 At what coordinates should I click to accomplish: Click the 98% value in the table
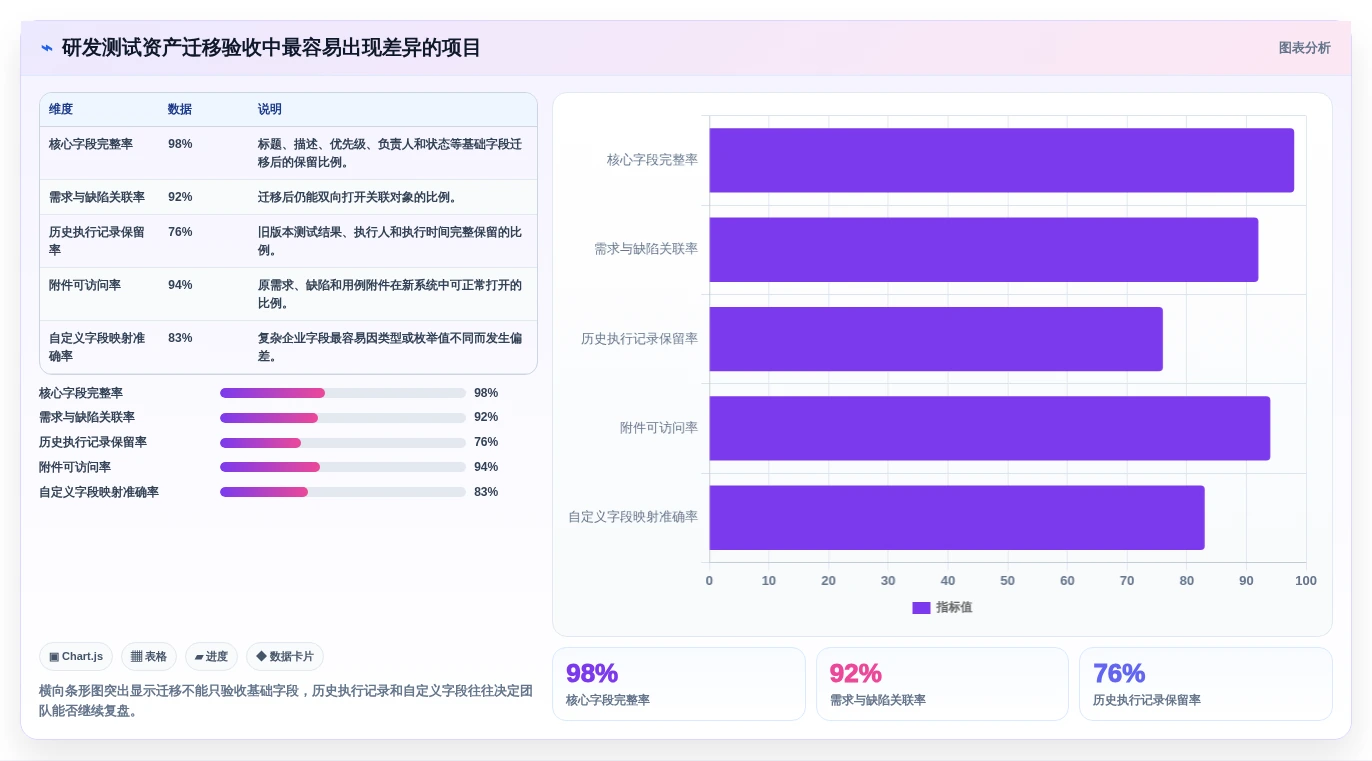click(180, 144)
